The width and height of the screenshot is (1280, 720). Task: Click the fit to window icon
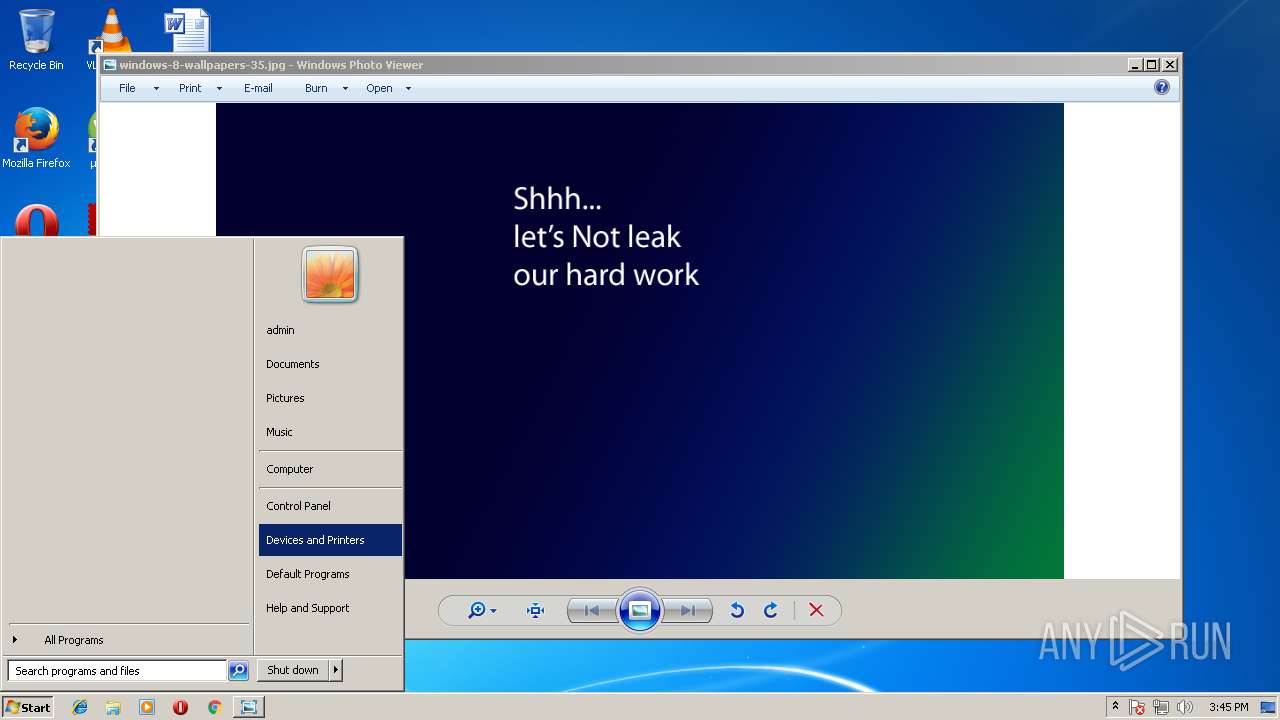(535, 610)
